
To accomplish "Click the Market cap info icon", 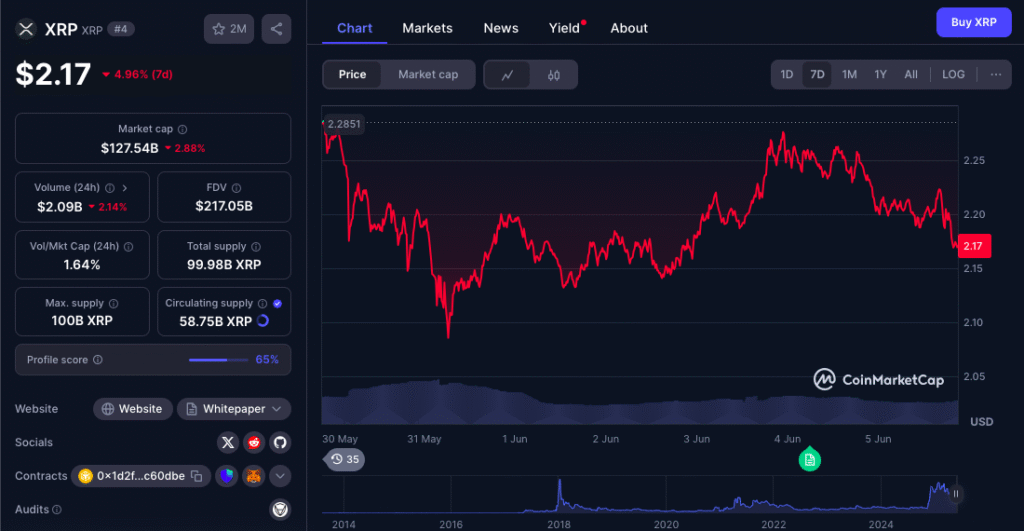I will pos(183,129).
